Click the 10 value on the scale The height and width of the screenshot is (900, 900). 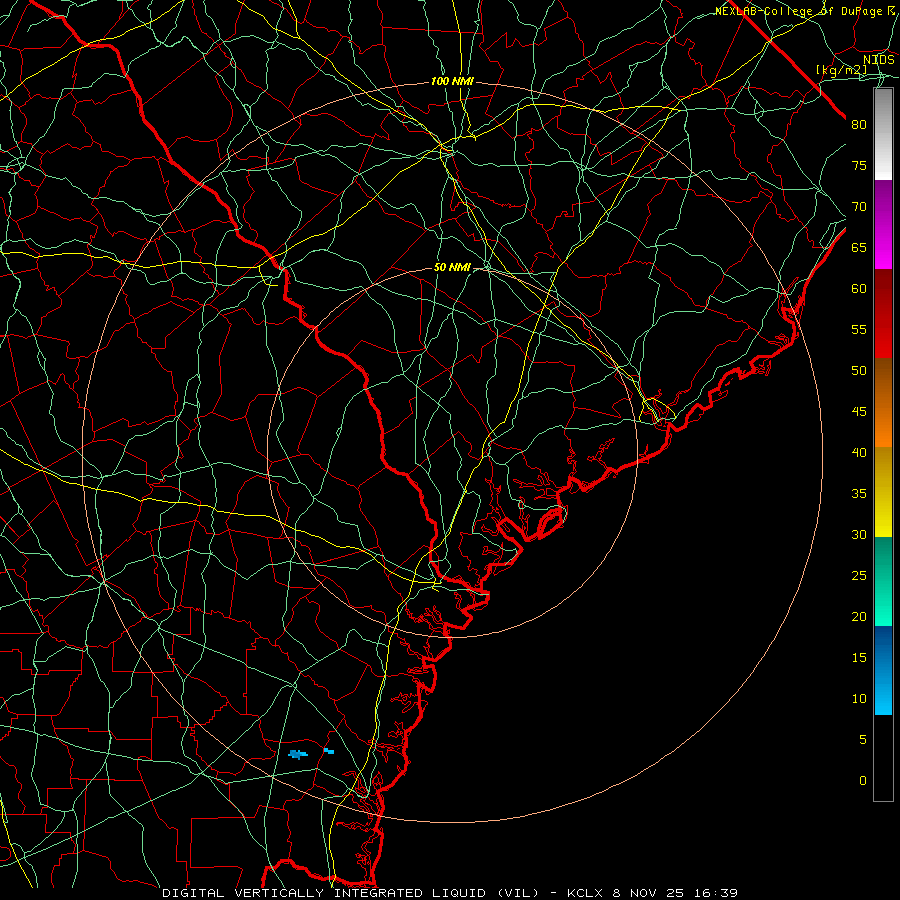859,699
